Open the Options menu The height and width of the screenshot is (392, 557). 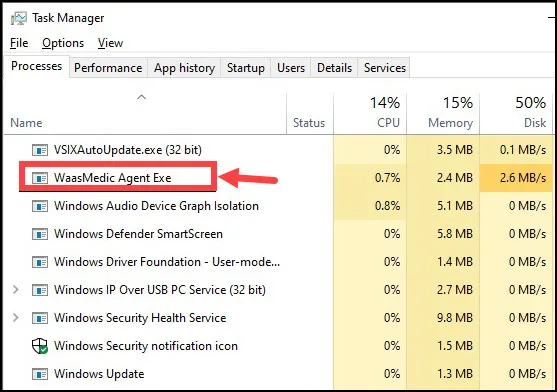[x=63, y=43]
